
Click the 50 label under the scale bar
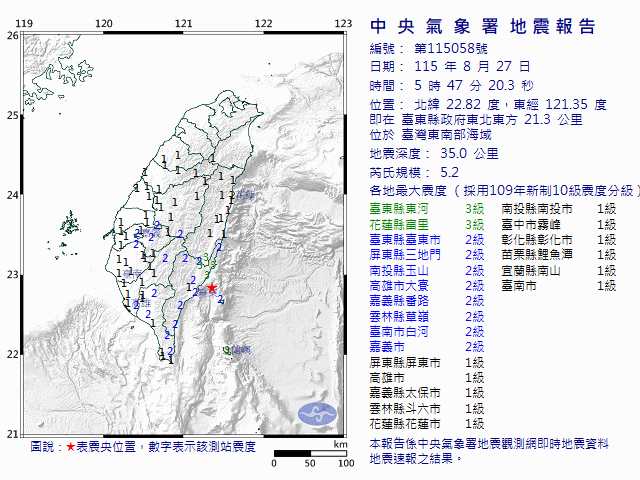click(x=310, y=463)
